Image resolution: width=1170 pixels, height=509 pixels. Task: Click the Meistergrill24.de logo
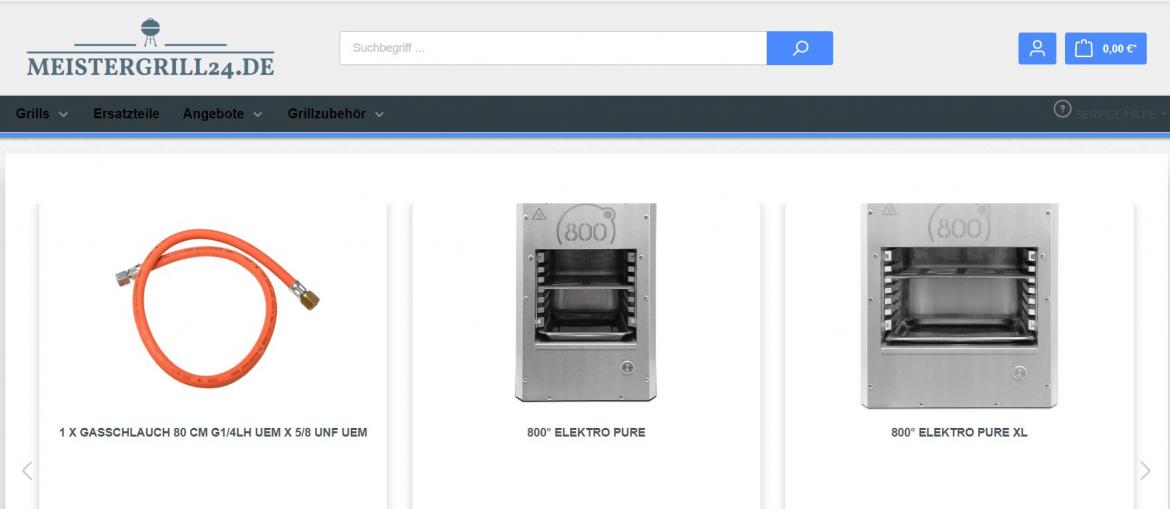[x=150, y=48]
